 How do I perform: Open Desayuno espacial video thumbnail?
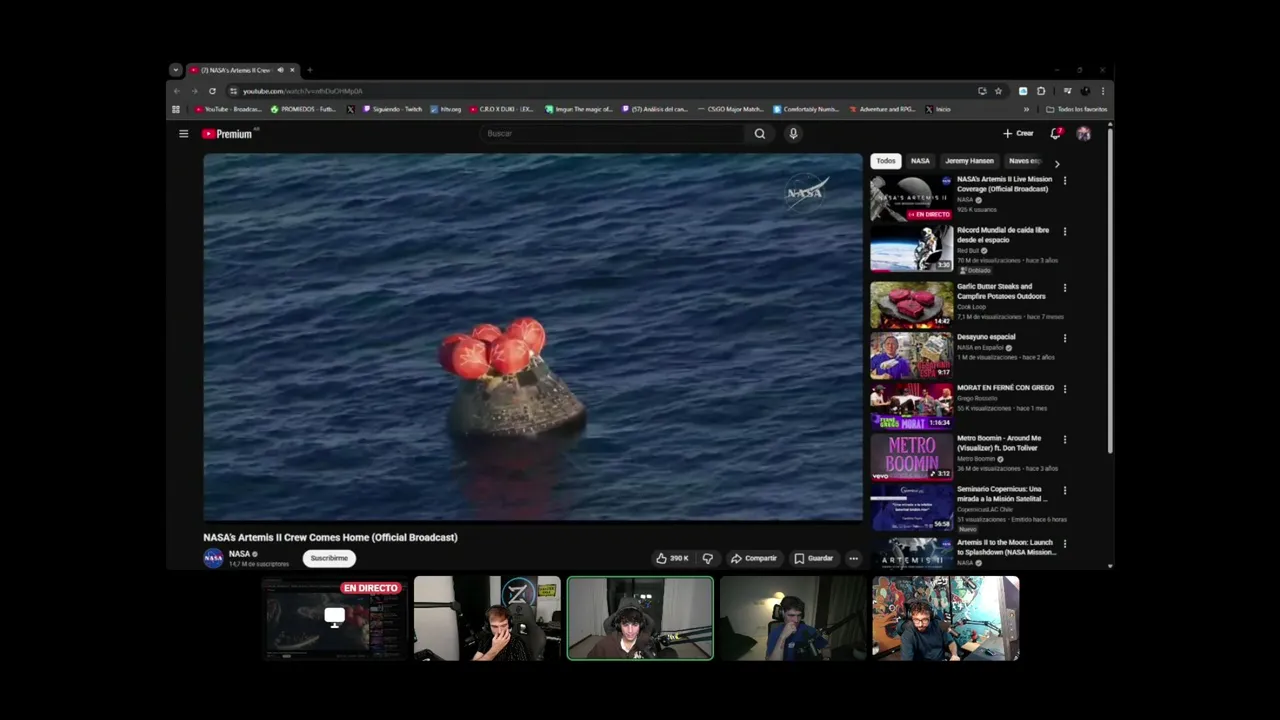[x=911, y=356]
